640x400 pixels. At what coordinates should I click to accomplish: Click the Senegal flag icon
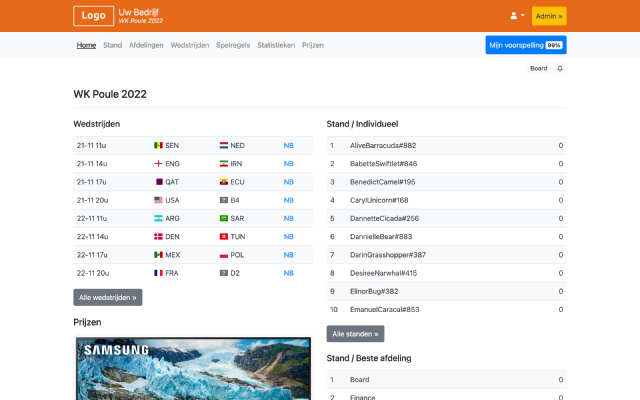click(159, 145)
